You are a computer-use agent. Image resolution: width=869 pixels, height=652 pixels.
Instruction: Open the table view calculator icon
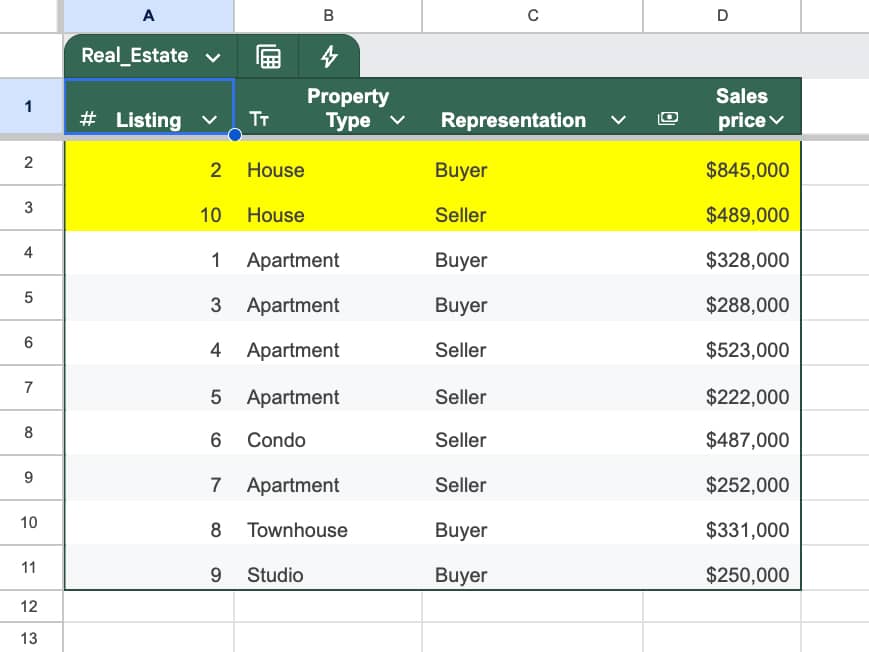tap(268, 57)
